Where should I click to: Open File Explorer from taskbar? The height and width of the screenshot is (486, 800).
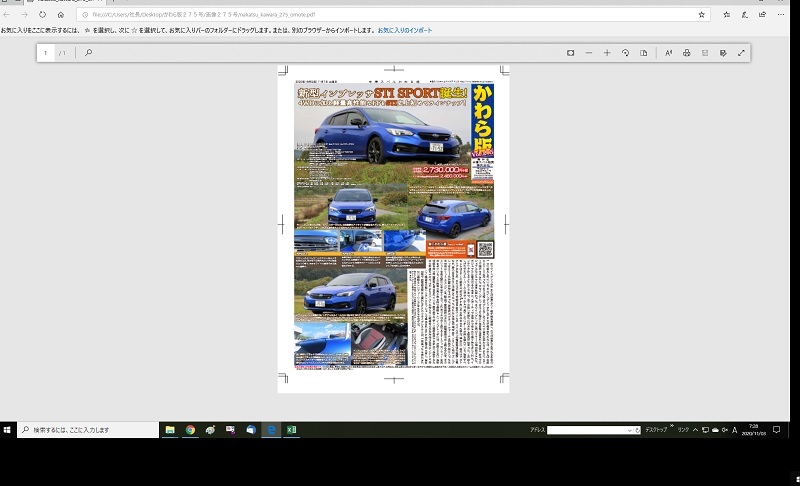(x=170, y=430)
